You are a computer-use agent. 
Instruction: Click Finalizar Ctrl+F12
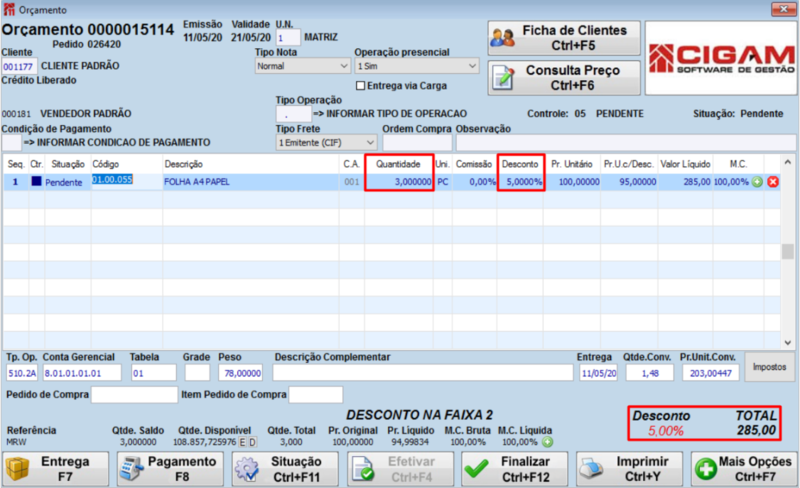pos(515,469)
